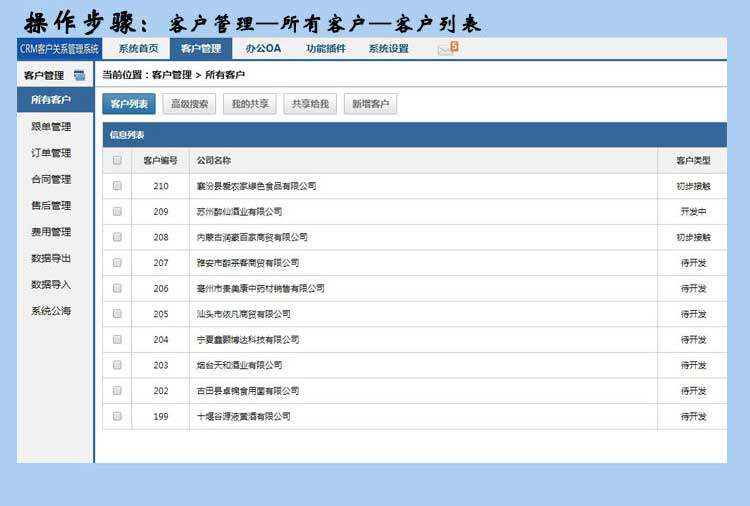750x506 pixels.
Task: Open the mail notification envelope icon
Action: [446, 48]
